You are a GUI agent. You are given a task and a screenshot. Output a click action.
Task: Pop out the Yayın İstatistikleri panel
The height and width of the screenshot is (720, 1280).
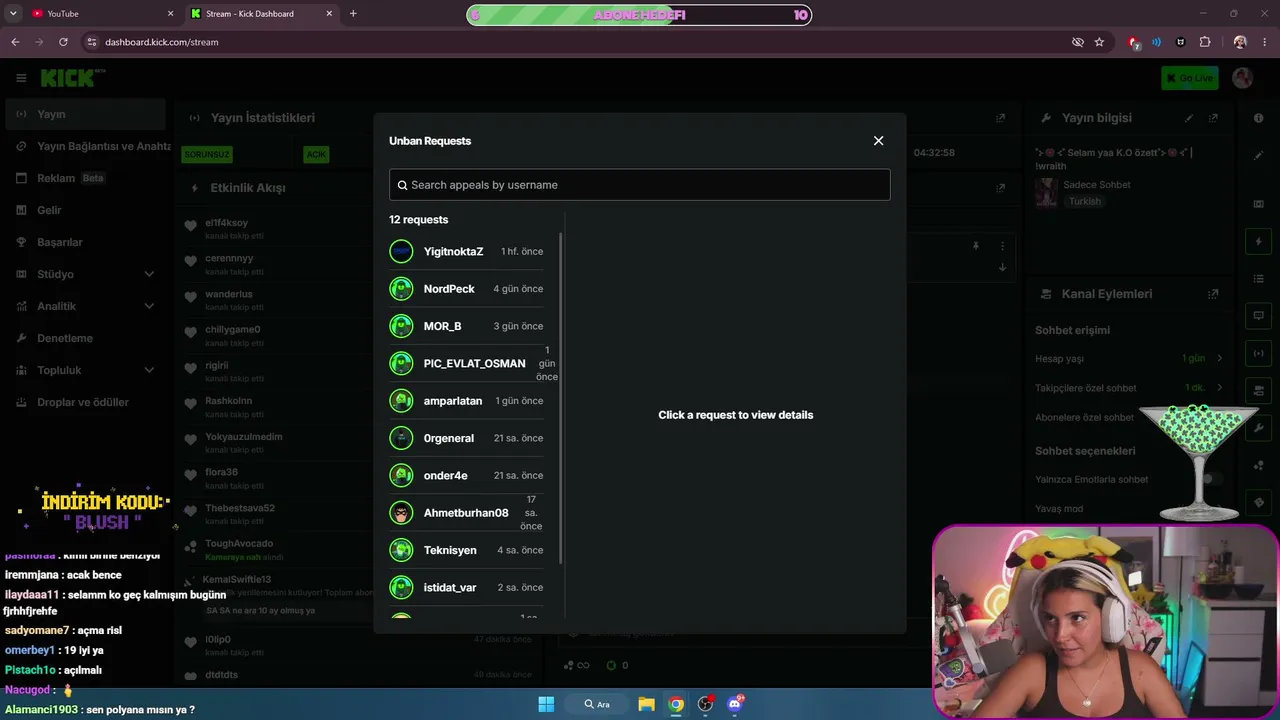1000,118
